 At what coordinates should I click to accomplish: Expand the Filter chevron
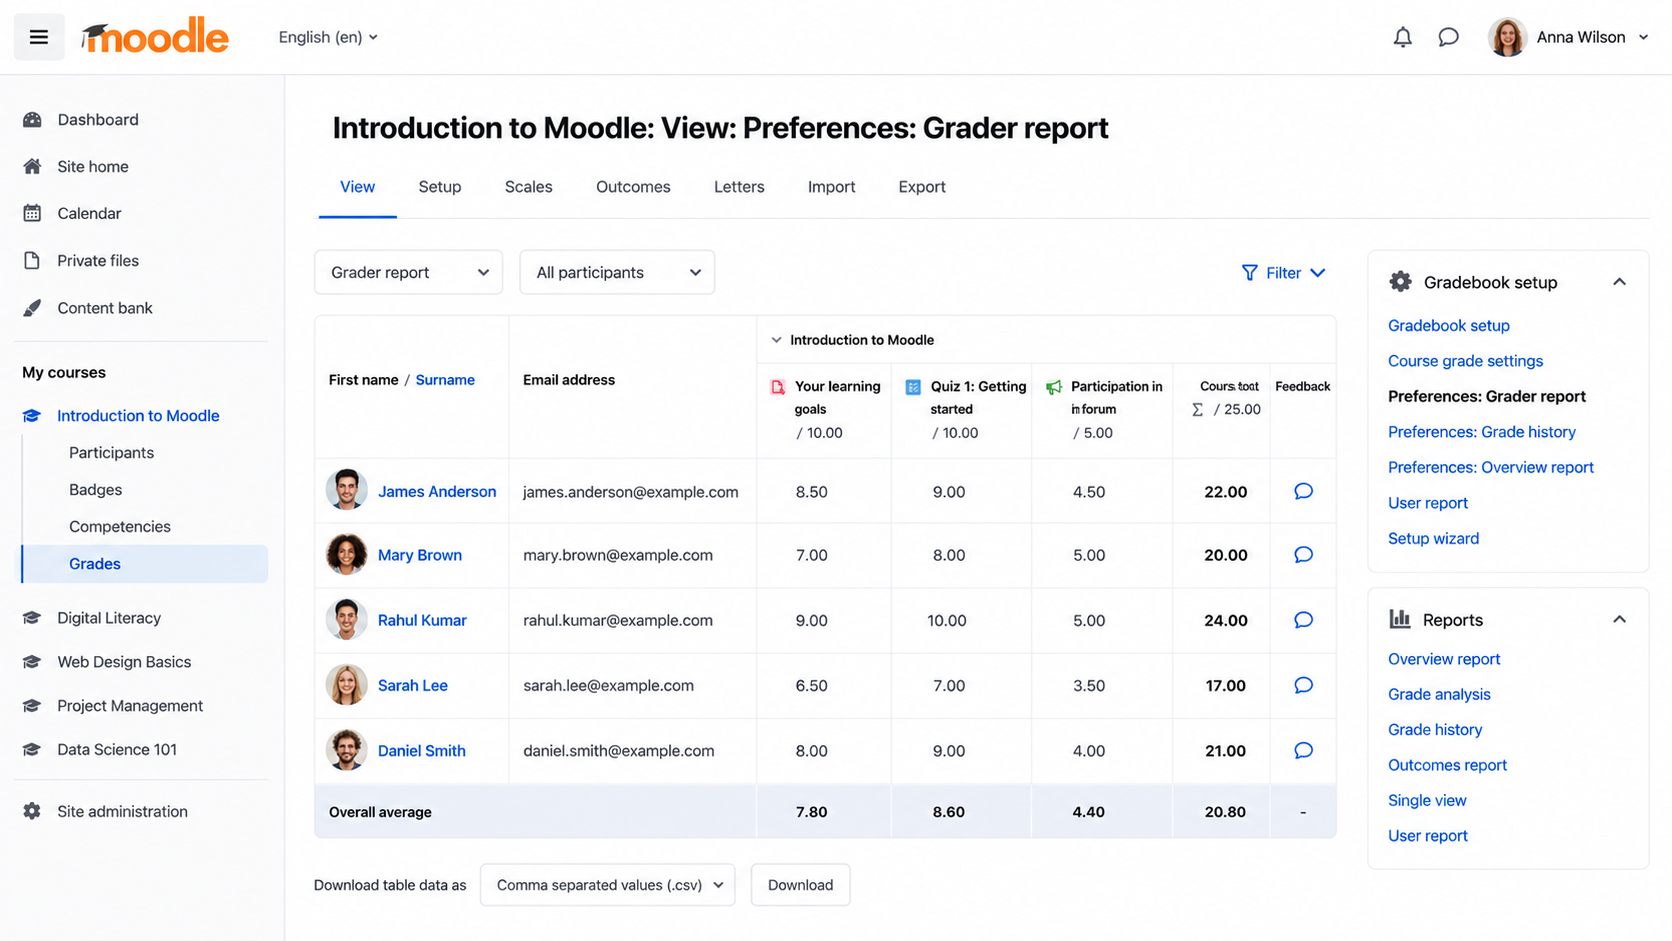point(1318,273)
